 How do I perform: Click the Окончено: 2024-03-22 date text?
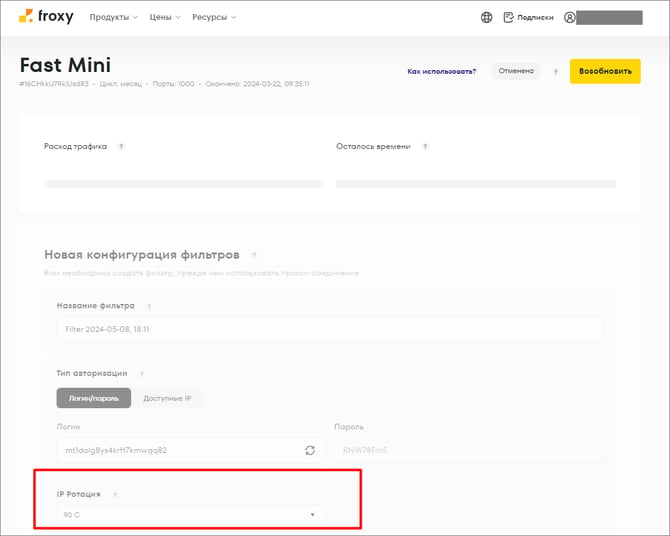click(x=257, y=84)
